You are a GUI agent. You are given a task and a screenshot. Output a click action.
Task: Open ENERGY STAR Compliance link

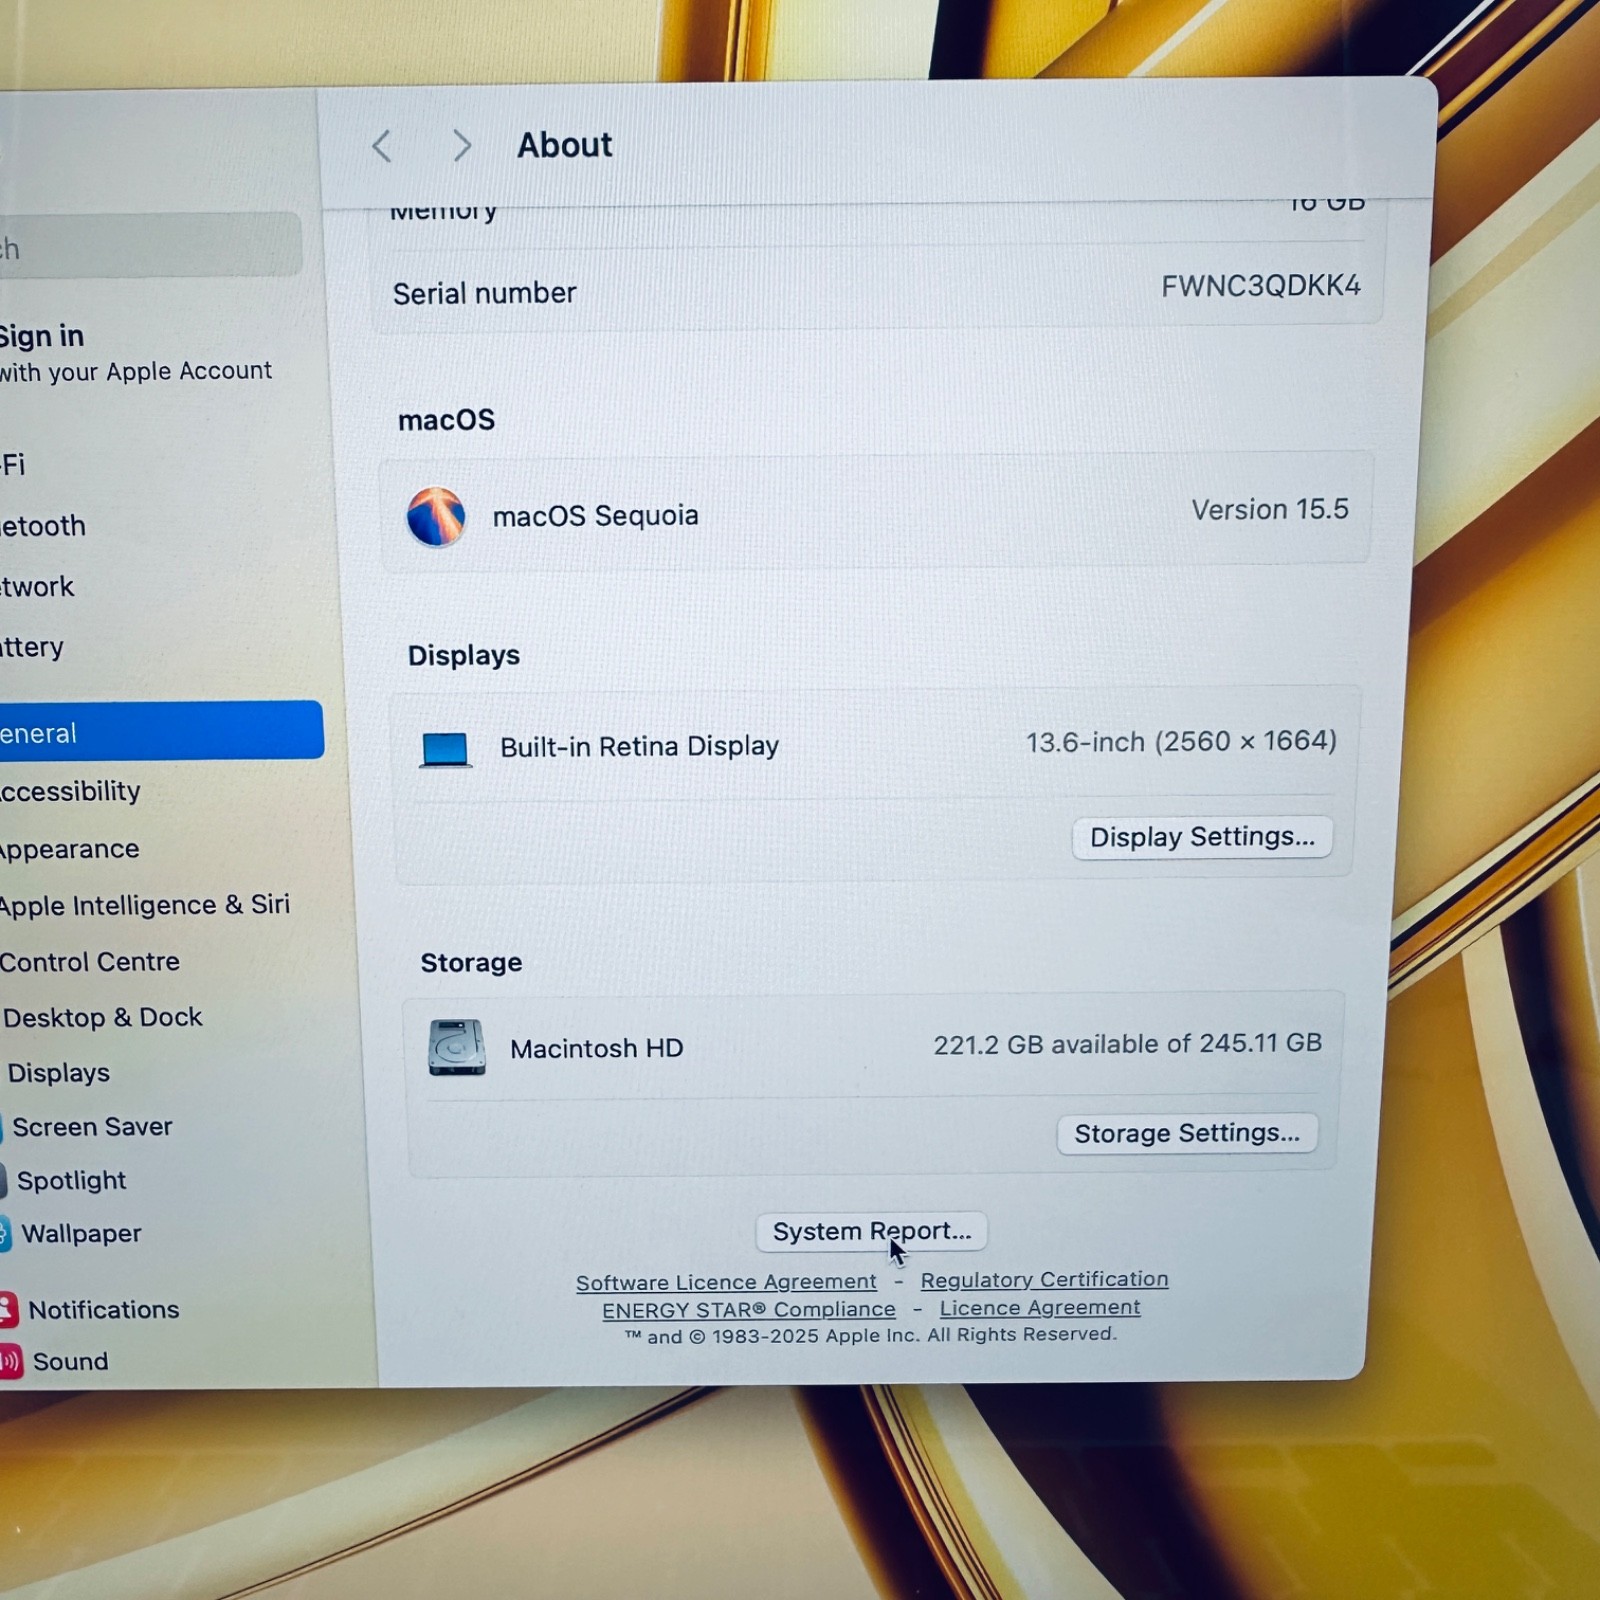tap(749, 1310)
